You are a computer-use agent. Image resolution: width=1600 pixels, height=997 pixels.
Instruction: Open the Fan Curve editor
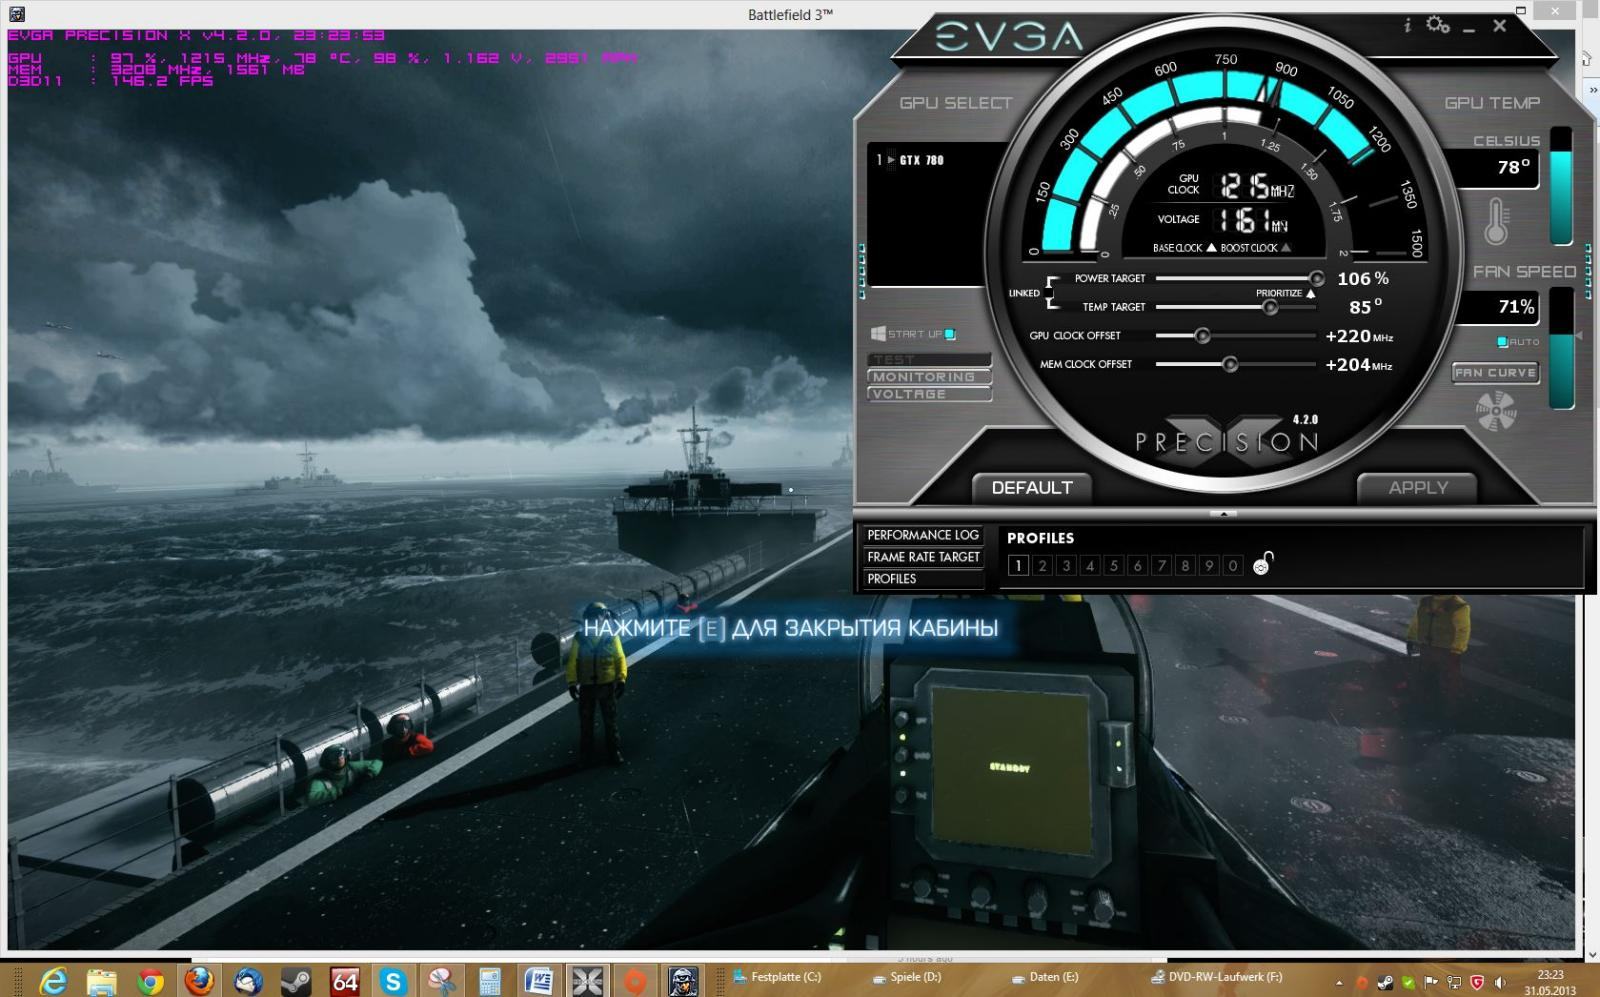click(1495, 373)
